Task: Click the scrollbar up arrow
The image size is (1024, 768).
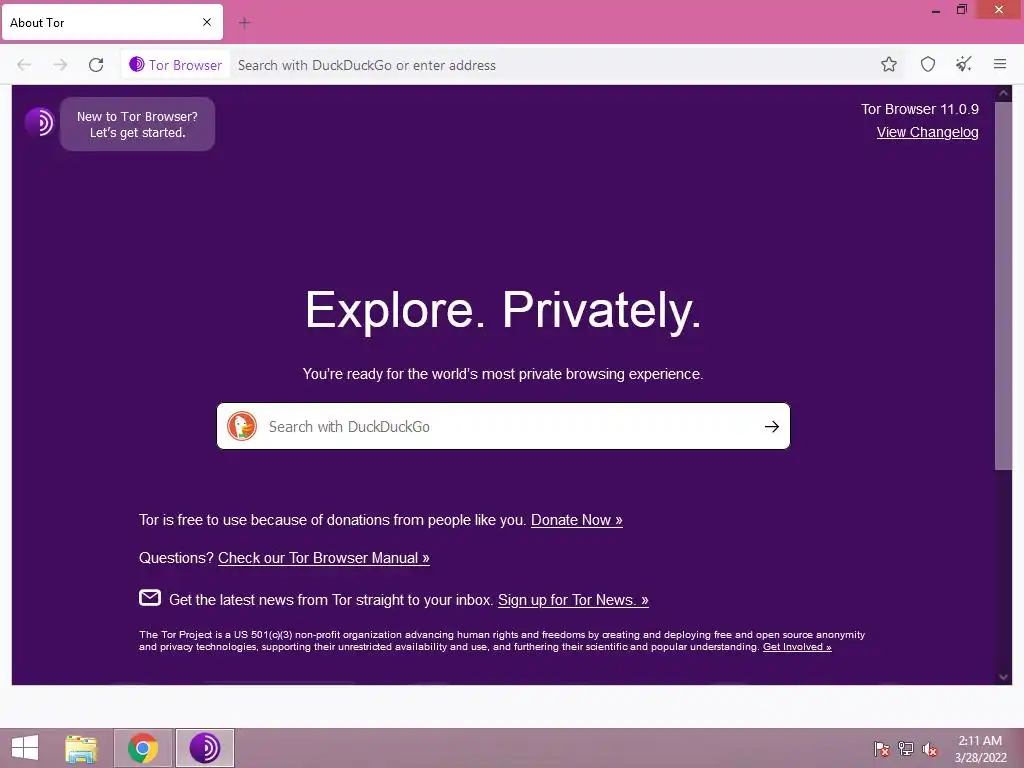Action: pos(1004,93)
